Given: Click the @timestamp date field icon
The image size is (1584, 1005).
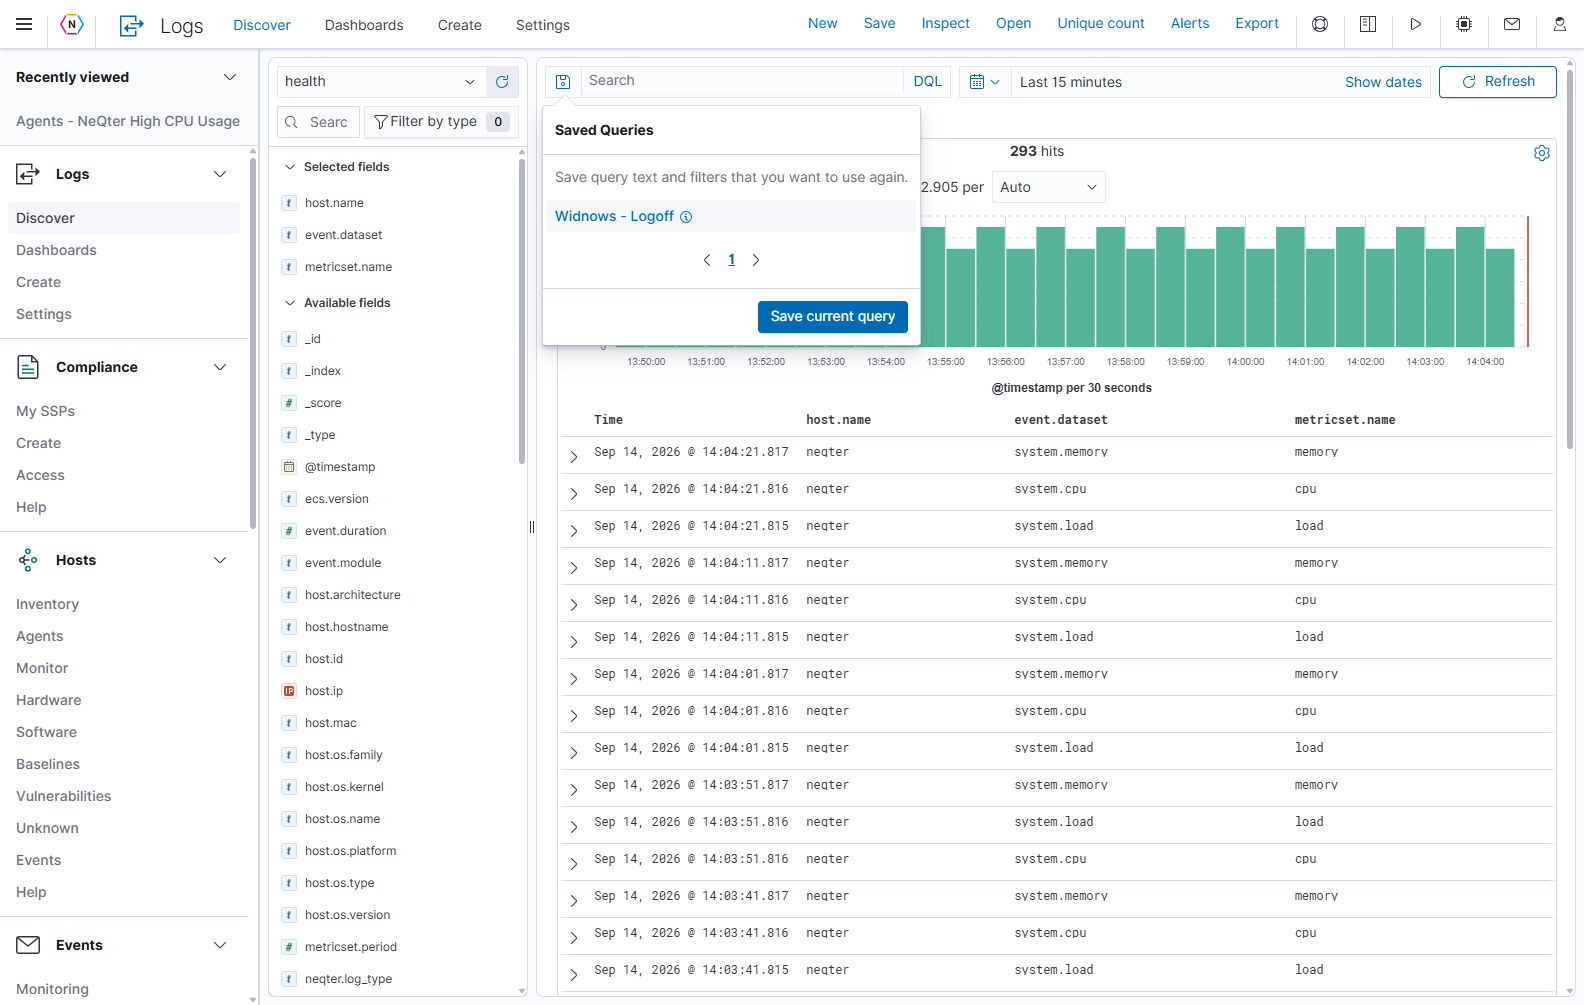Looking at the screenshot, I should coord(289,467).
